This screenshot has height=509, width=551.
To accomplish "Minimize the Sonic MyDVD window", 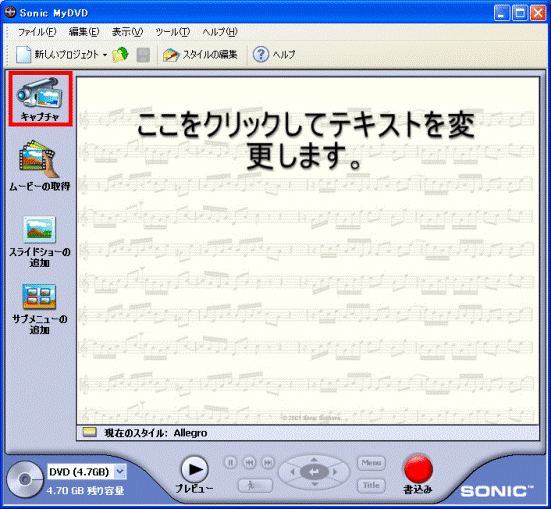I will (x=502, y=13).
